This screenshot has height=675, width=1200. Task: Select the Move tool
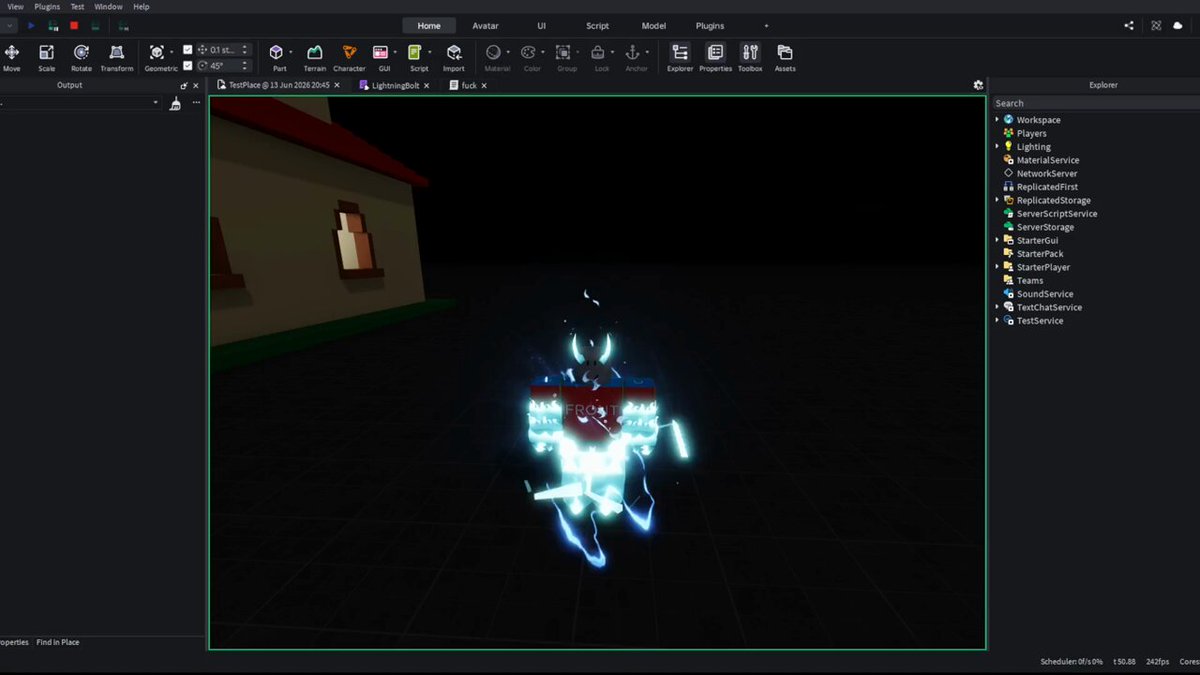(12, 57)
